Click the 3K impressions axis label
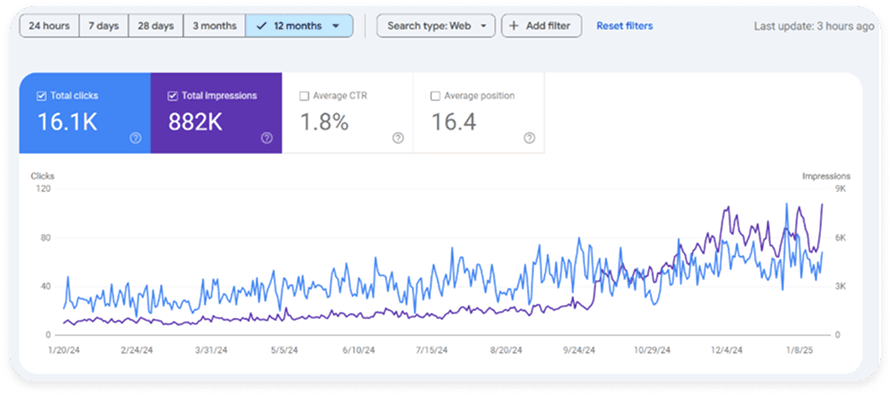 click(840, 286)
